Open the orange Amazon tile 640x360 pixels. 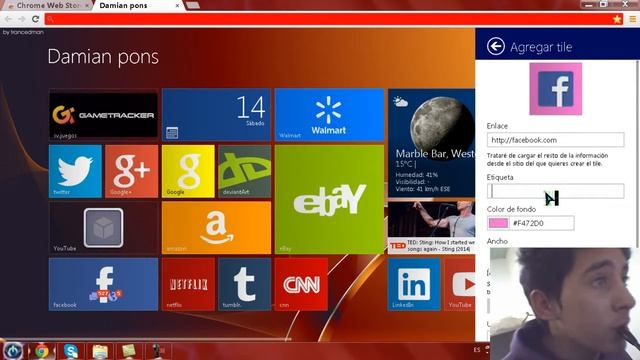216,228
